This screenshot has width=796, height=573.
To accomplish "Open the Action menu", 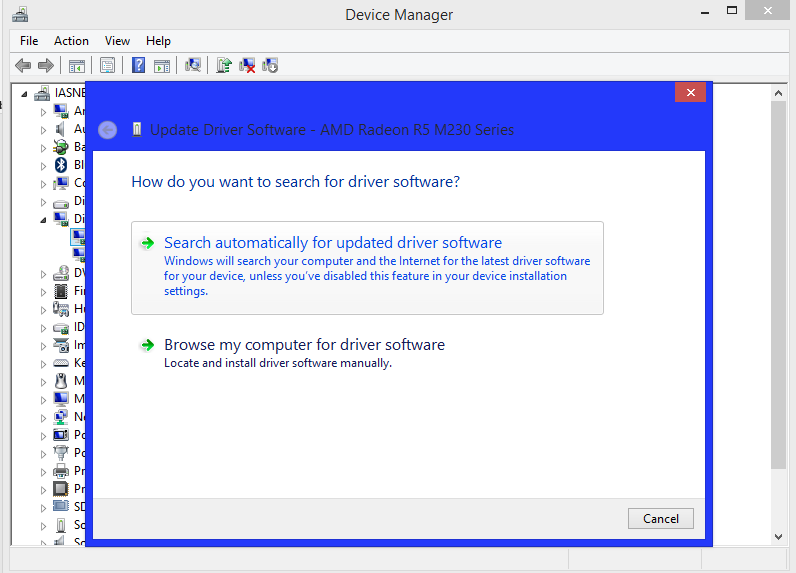I will point(71,41).
